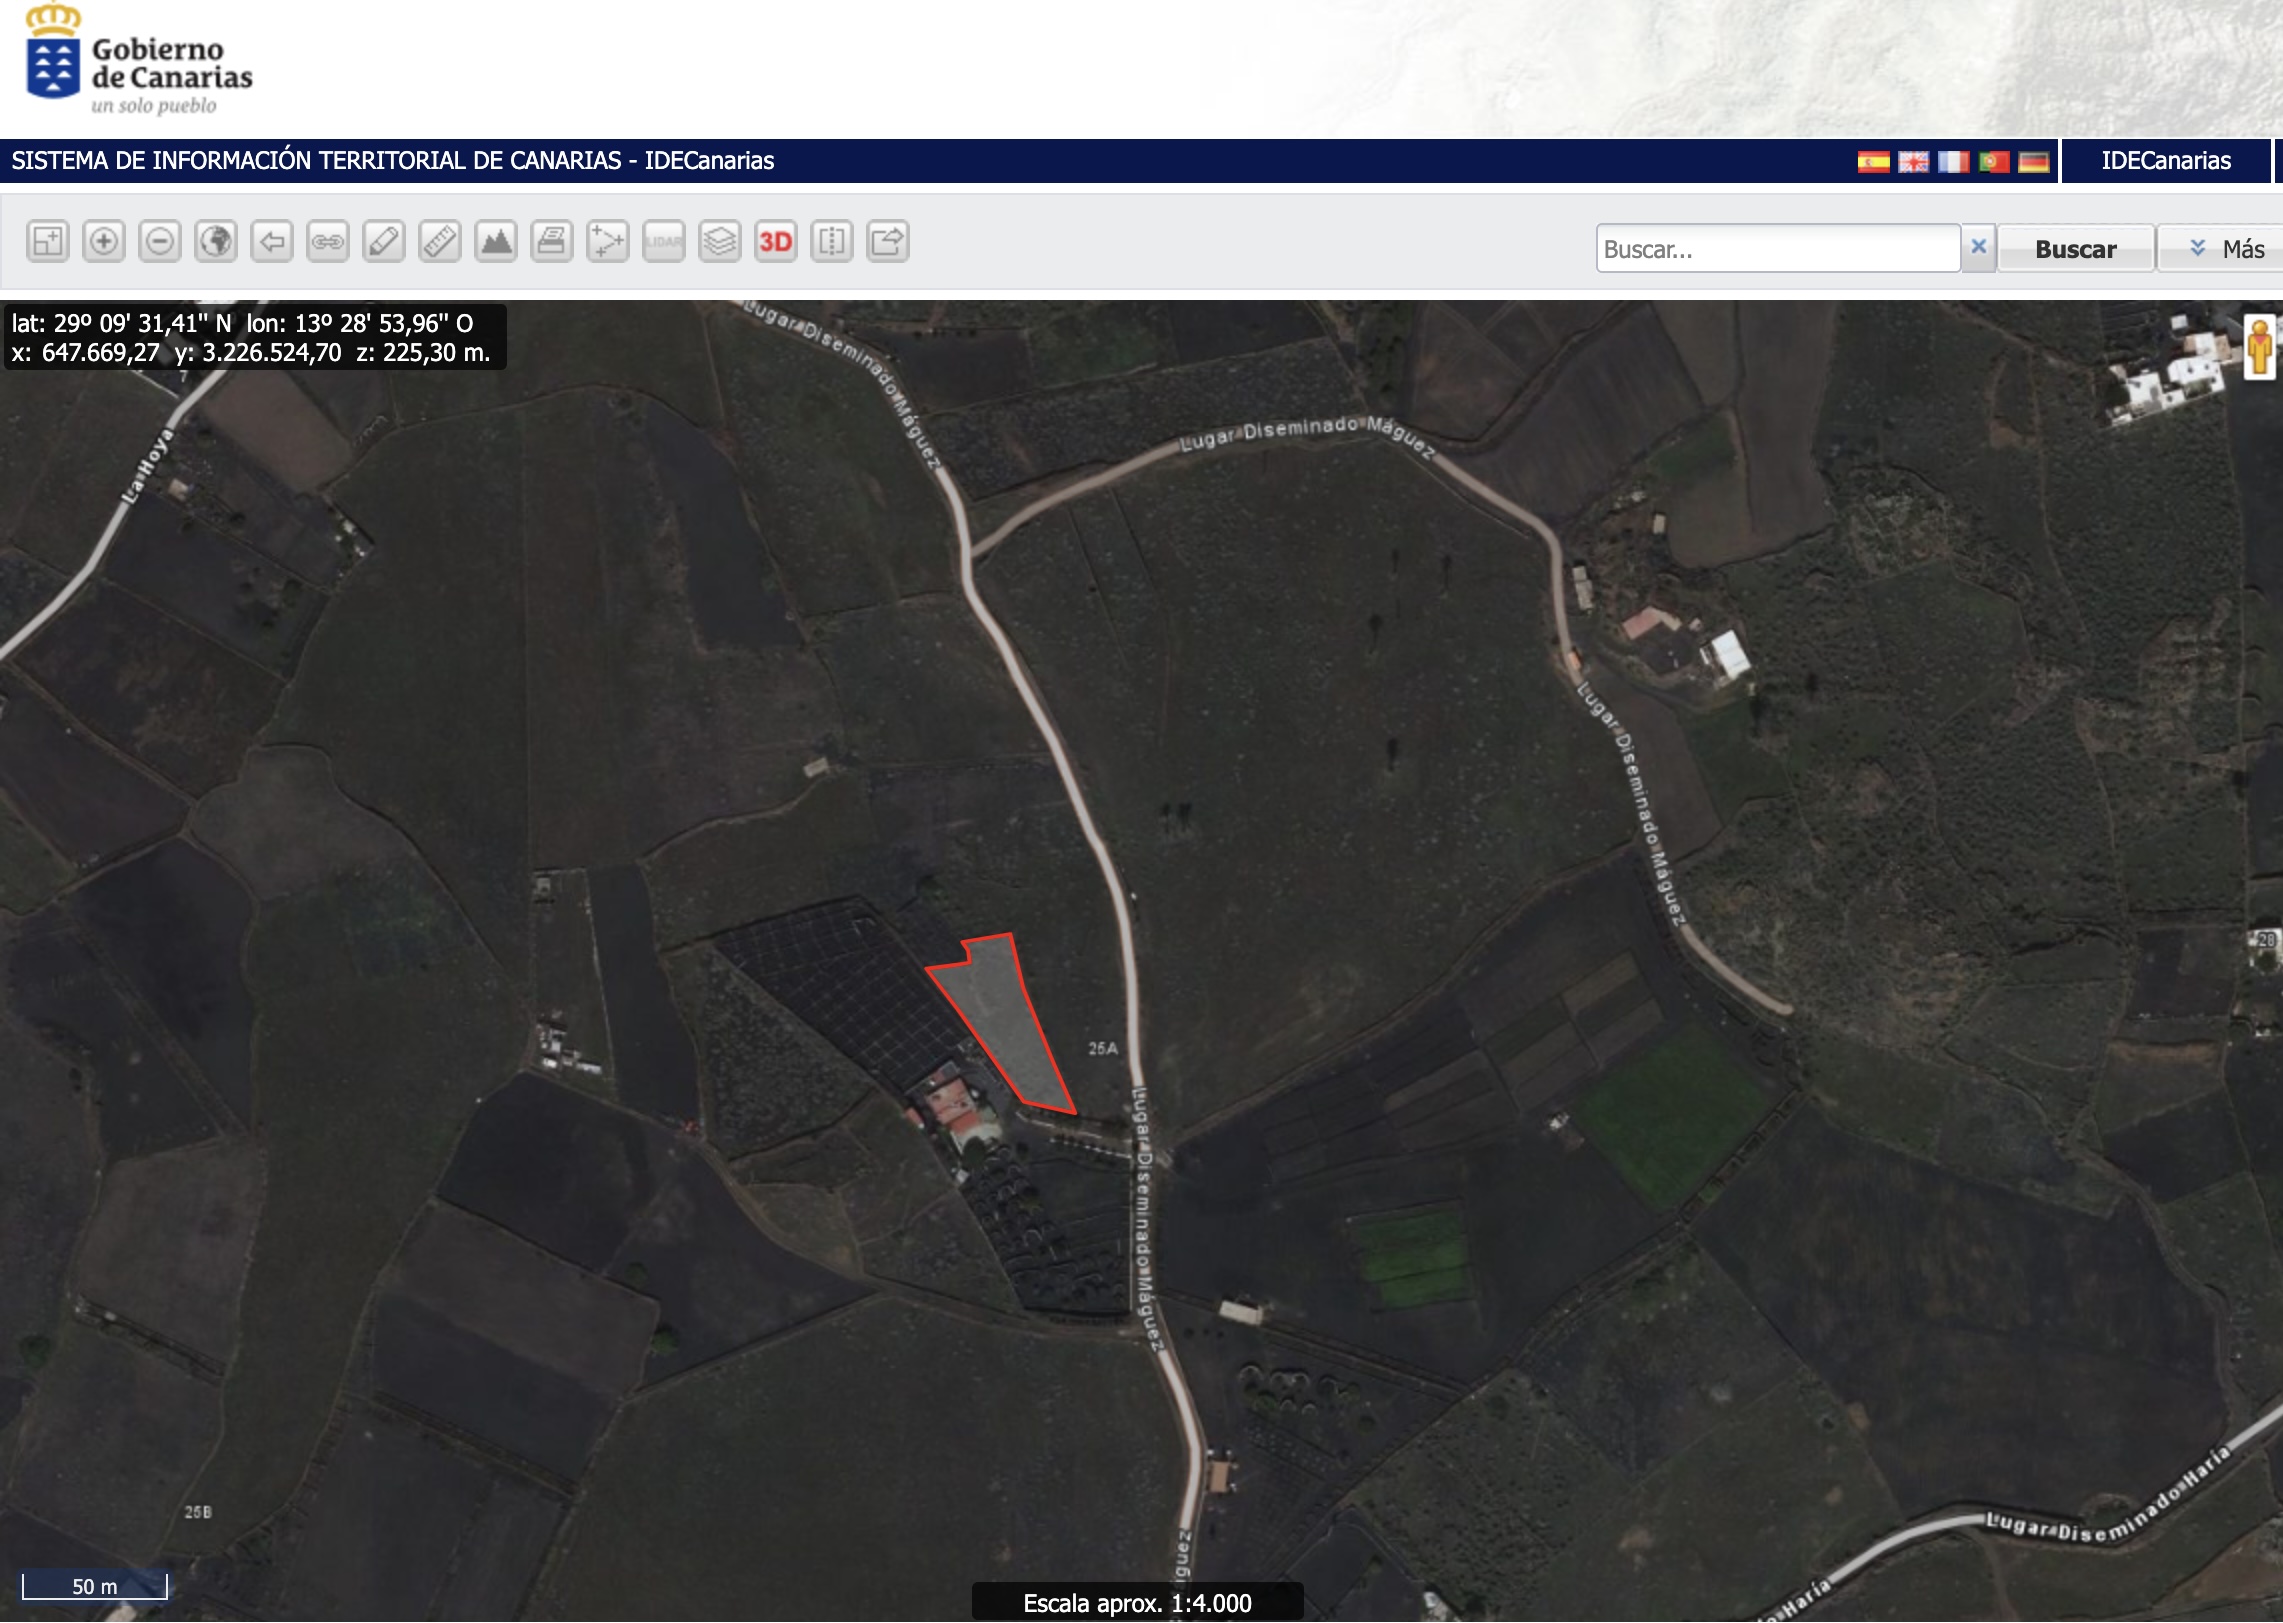Expand the Más options dropdown
Viewport: 2283px width, 1623px height.
coord(2226,249)
